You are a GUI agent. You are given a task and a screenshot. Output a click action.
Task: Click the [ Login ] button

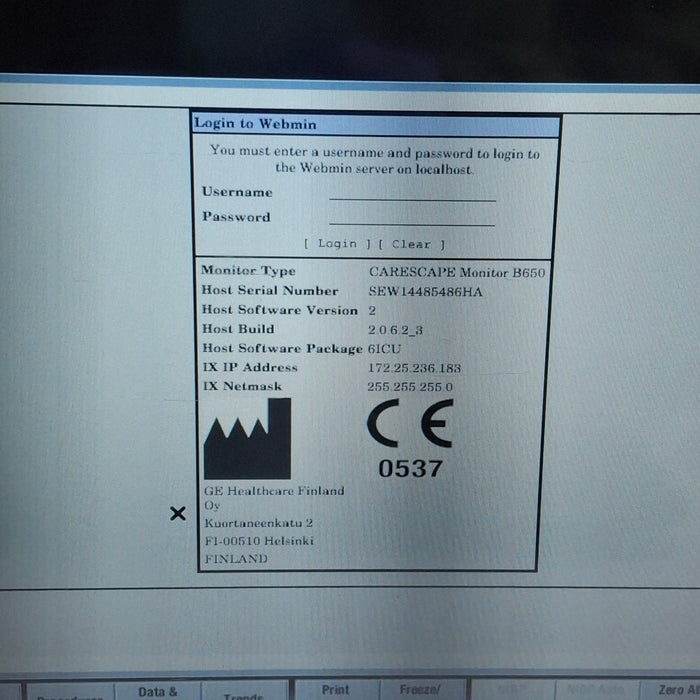338,243
